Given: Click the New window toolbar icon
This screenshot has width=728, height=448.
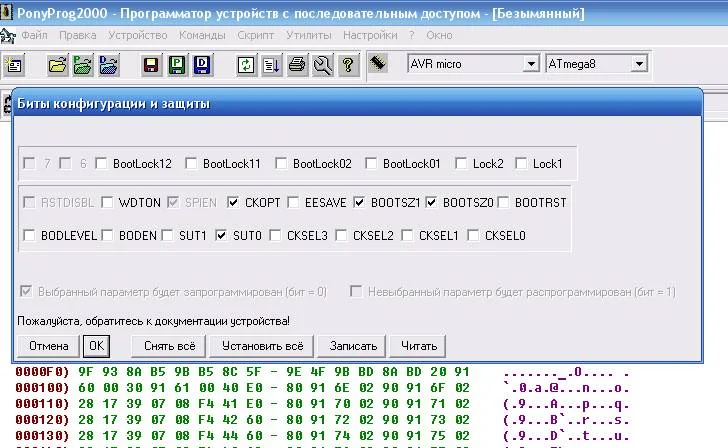Looking at the screenshot, I should 14,65.
